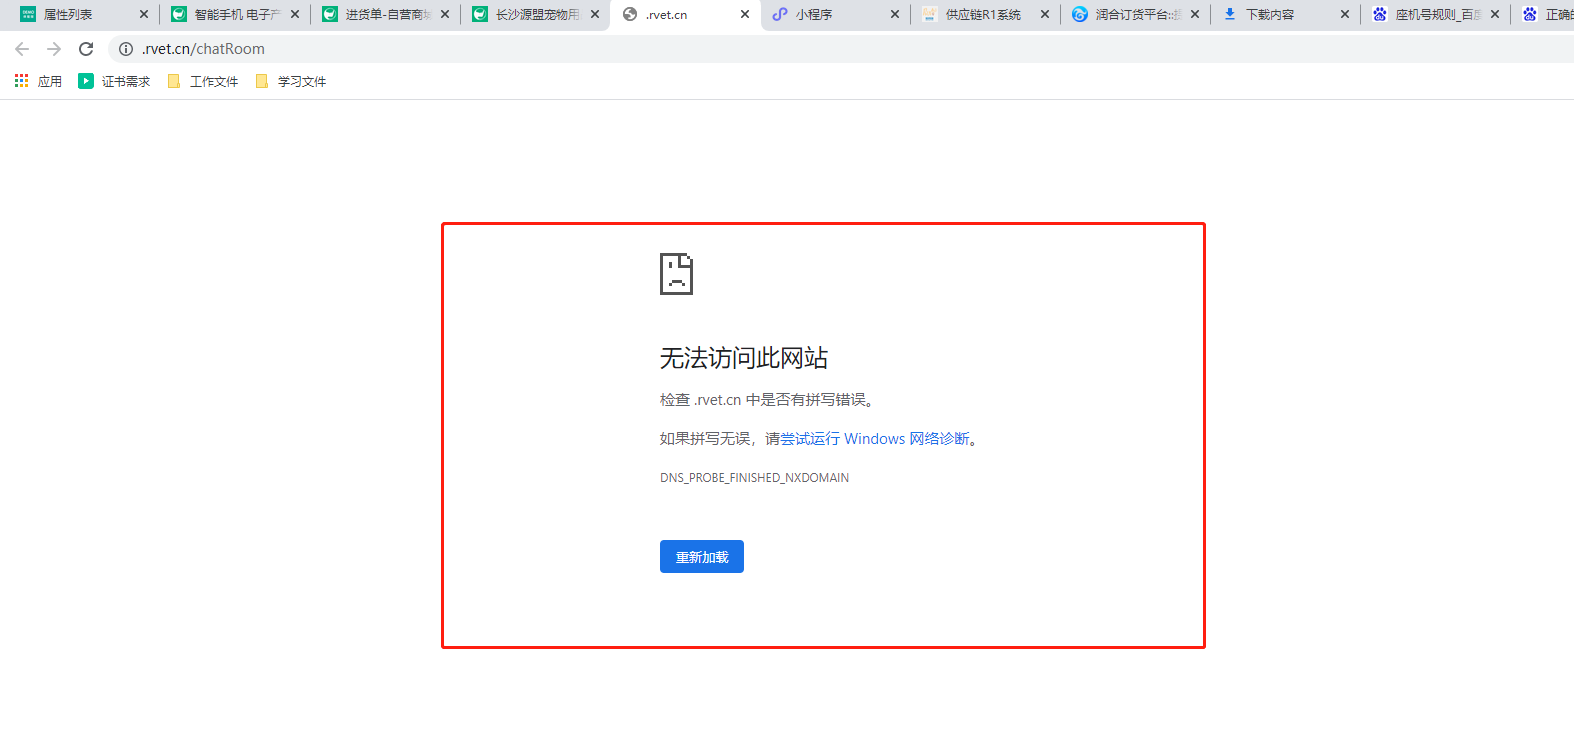Open the 证书需求 bookmark
The image size is (1574, 742).
coord(114,81)
